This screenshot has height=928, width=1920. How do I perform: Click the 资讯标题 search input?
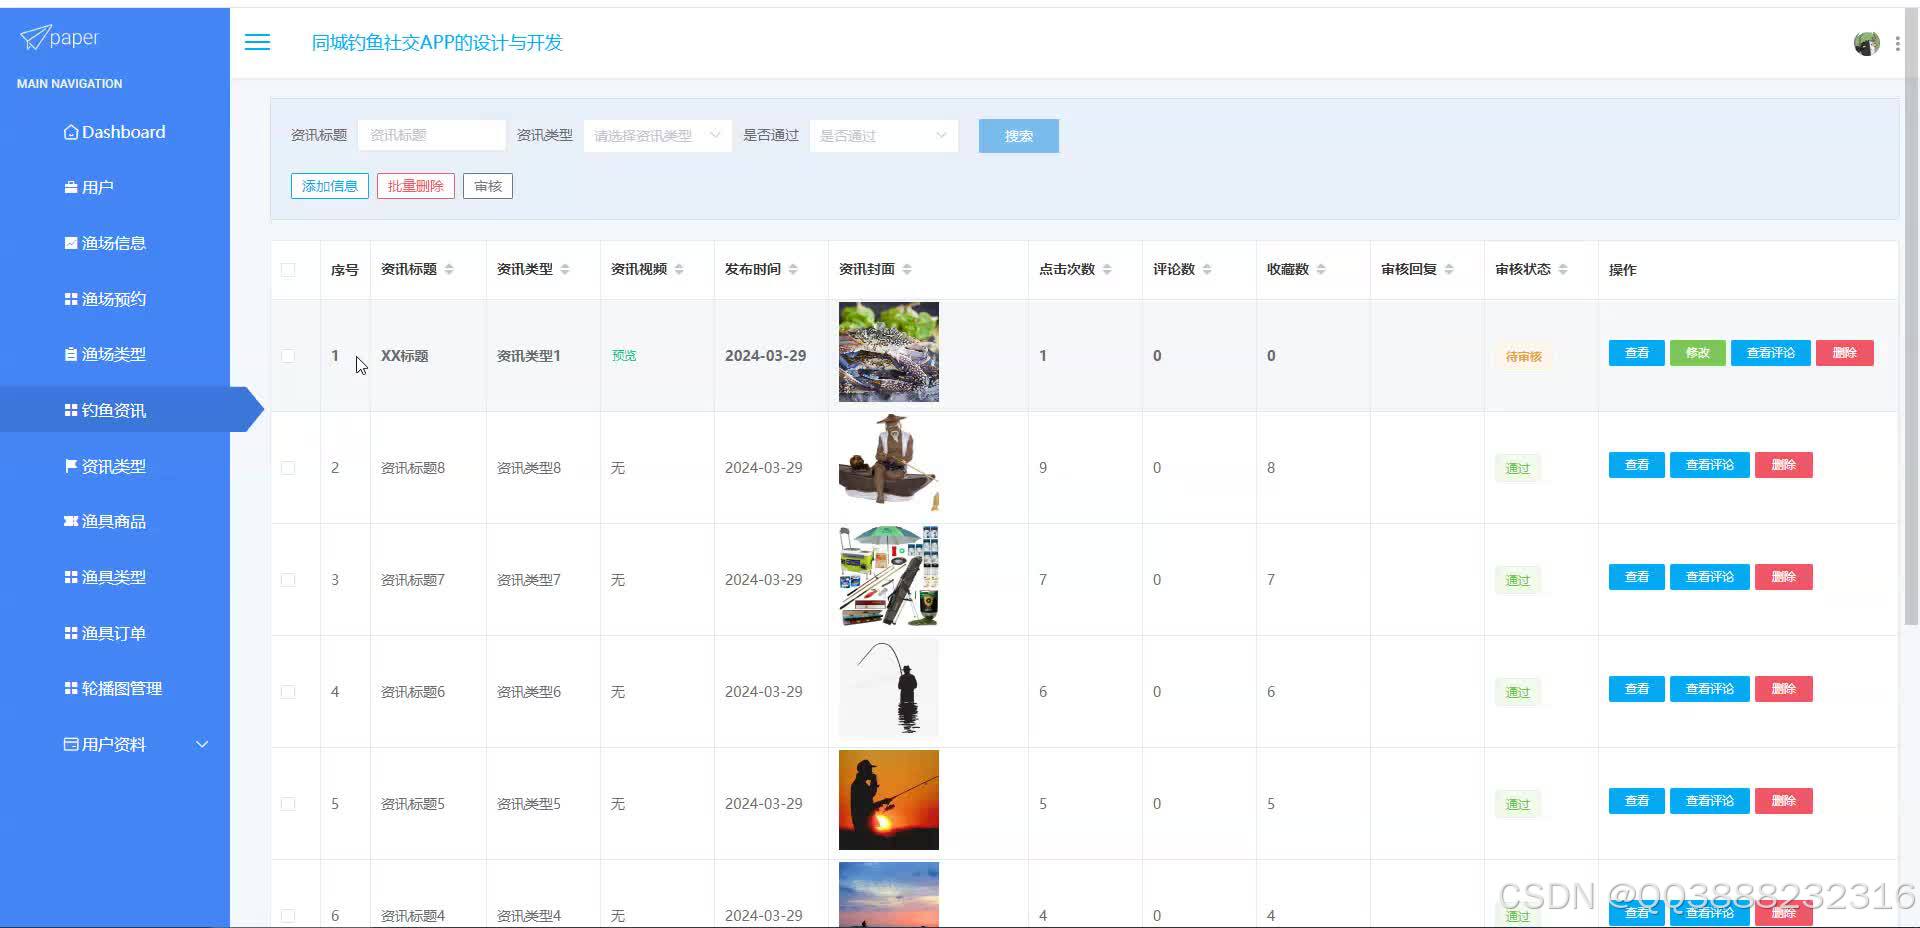pyautogui.click(x=432, y=136)
